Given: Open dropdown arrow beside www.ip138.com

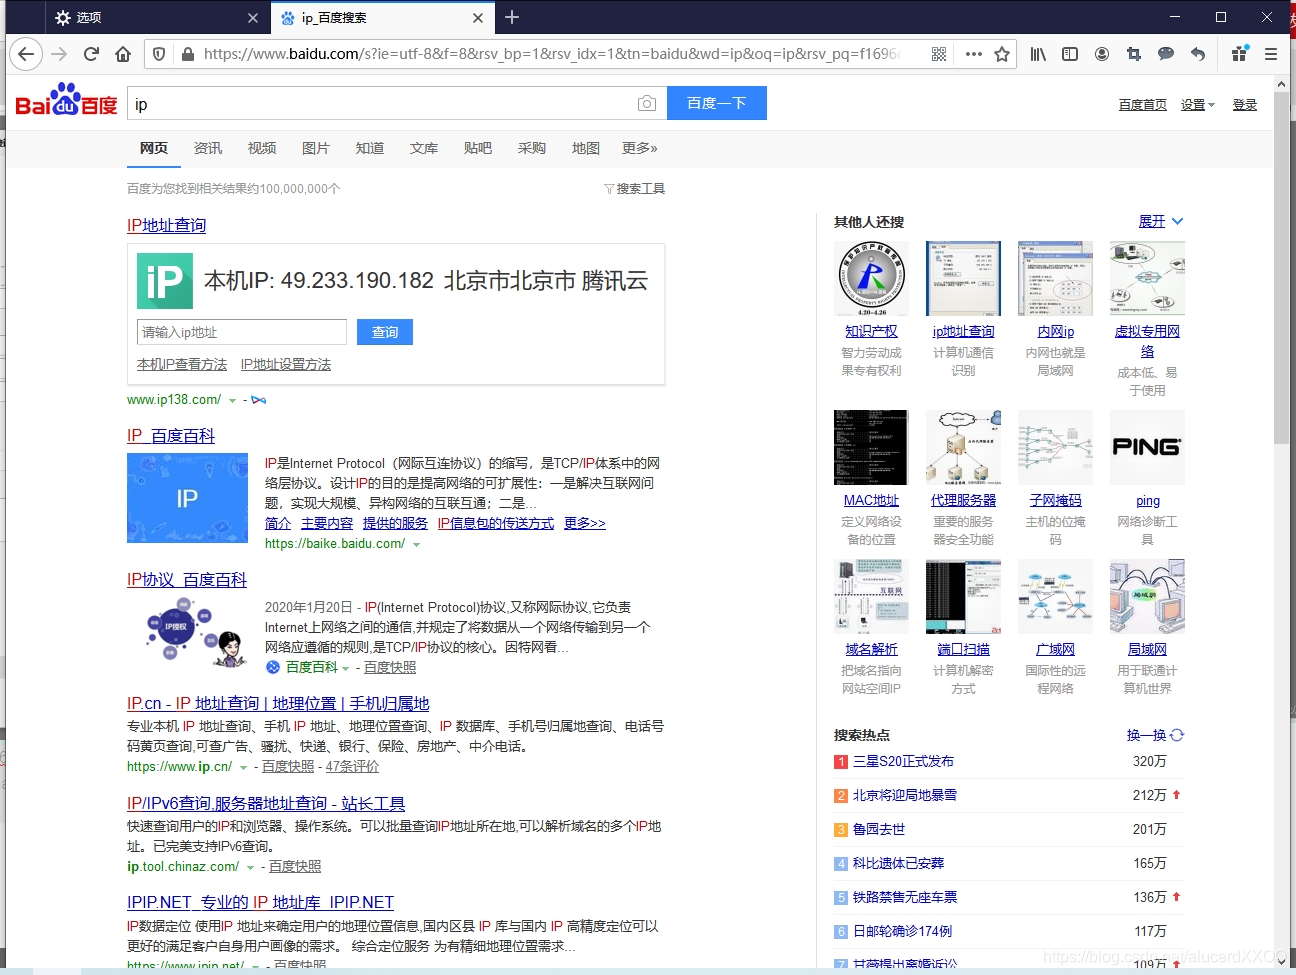Looking at the screenshot, I should [232, 400].
